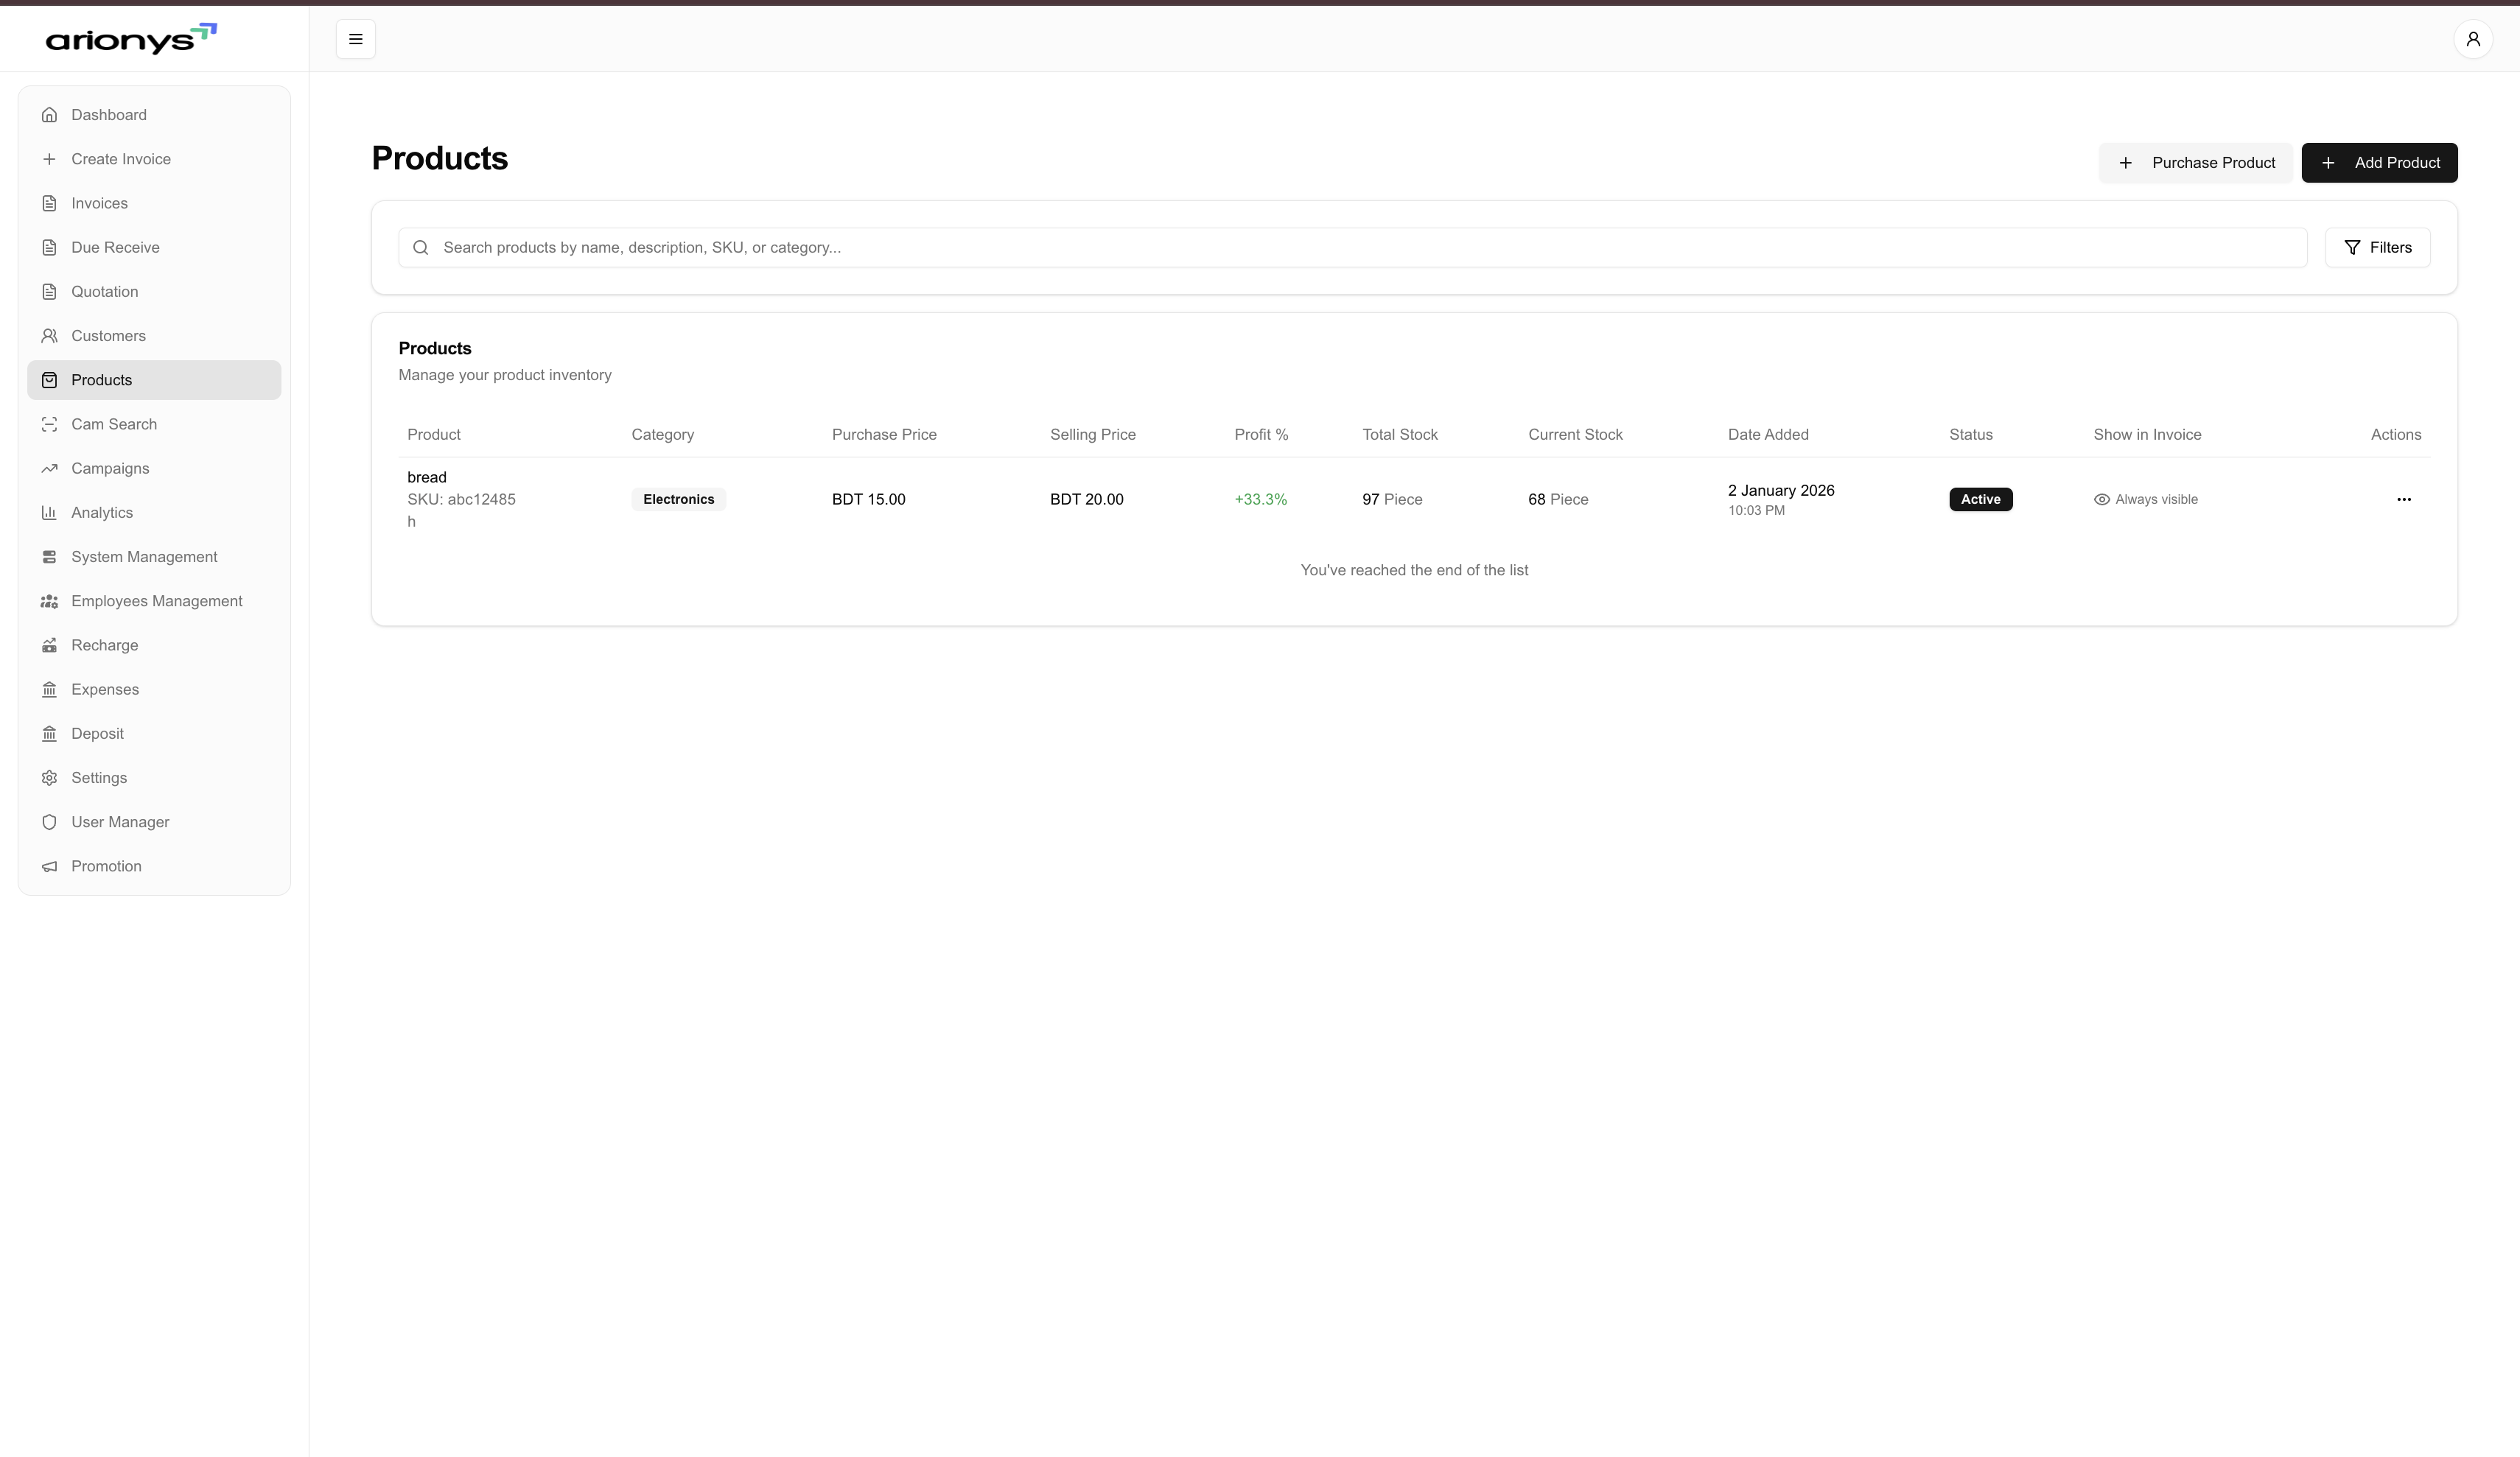The height and width of the screenshot is (1457, 2520).
Task: Click the Campaigns trending arrow icon
Action: pos(50,468)
